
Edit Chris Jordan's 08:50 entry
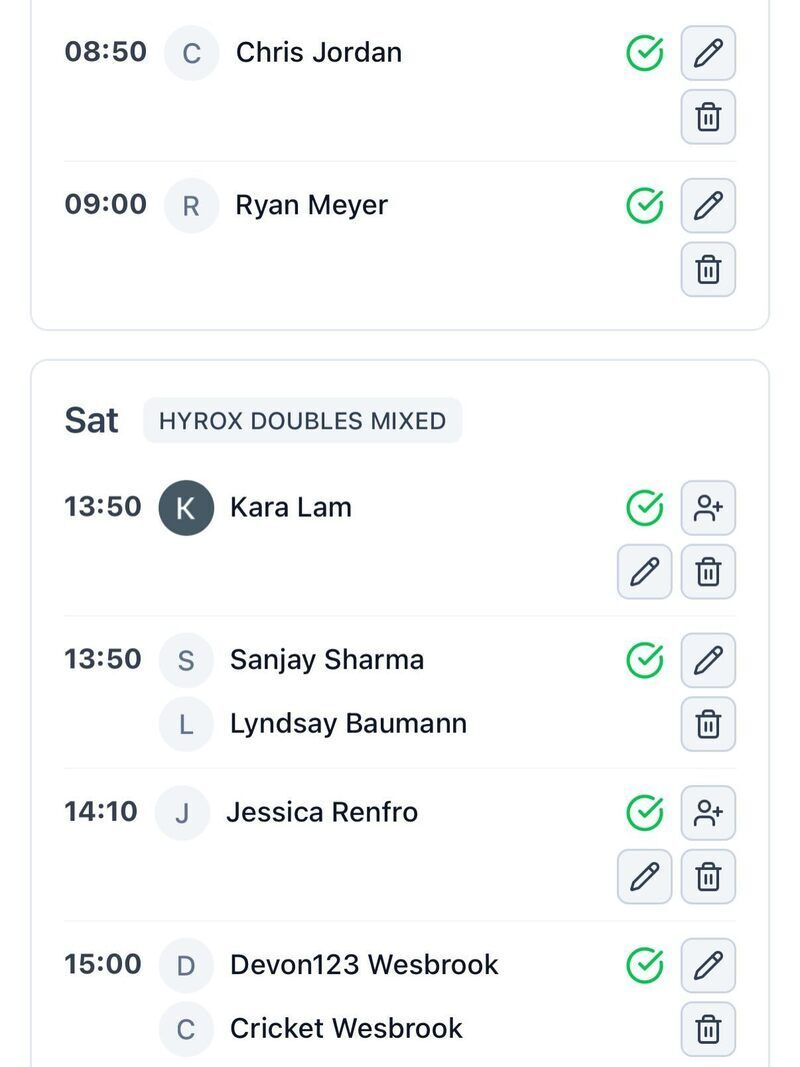click(708, 53)
